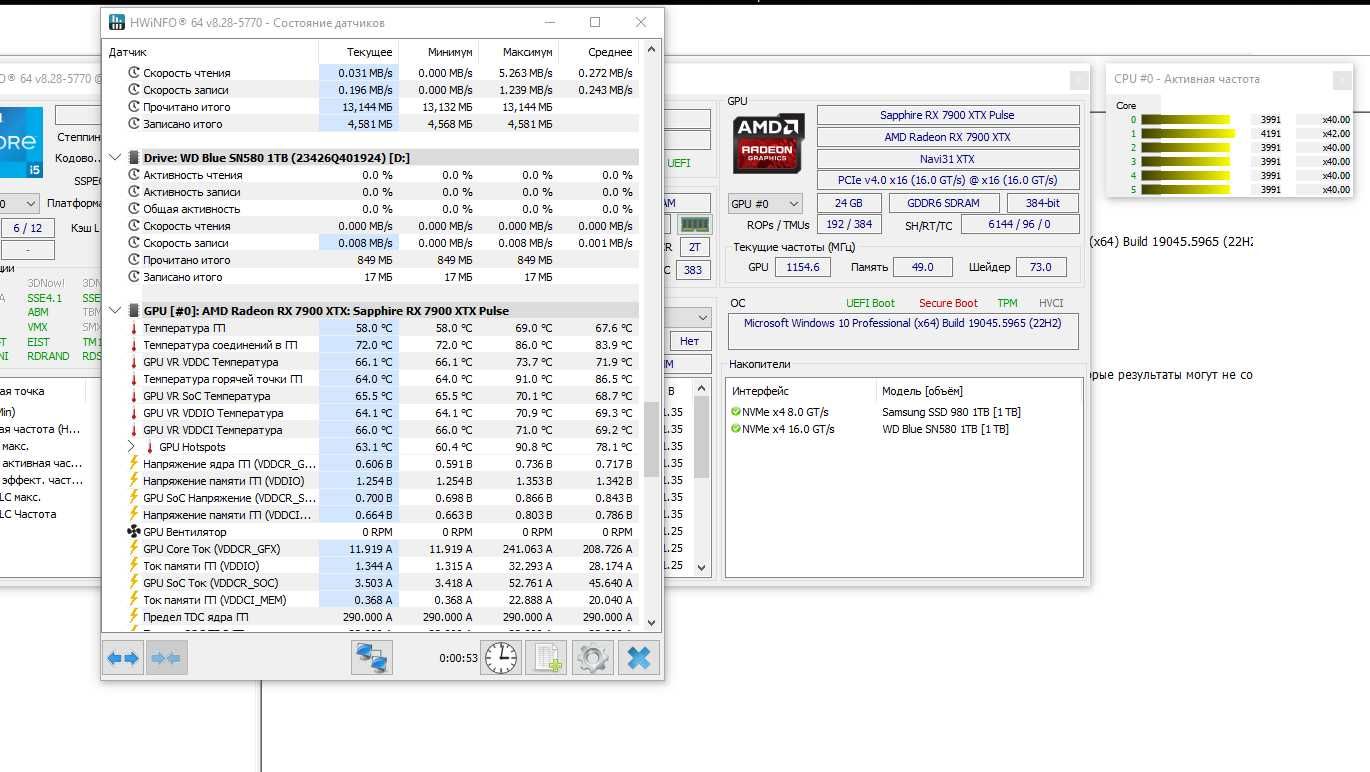The image size is (1370, 772).
Task: Click Core 1 frequency bar at 4191
Action: pos(1188,133)
